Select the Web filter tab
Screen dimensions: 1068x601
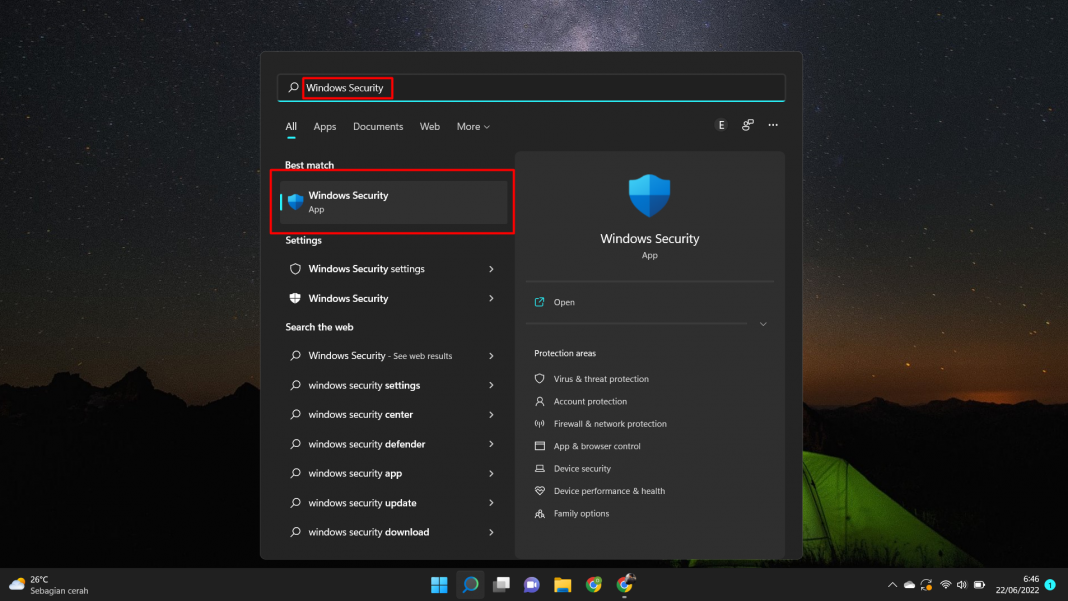pyautogui.click(x=430, y=127)
